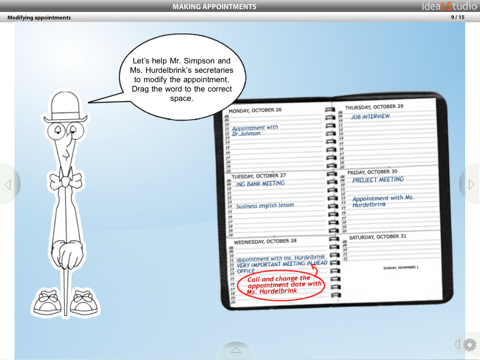480x360 pixels.
Task: Click the ideaLStudio logo
Action: tap(449, 6)
